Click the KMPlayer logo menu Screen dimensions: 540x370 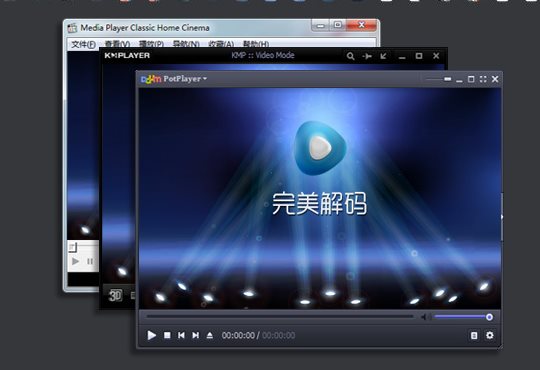127,55
